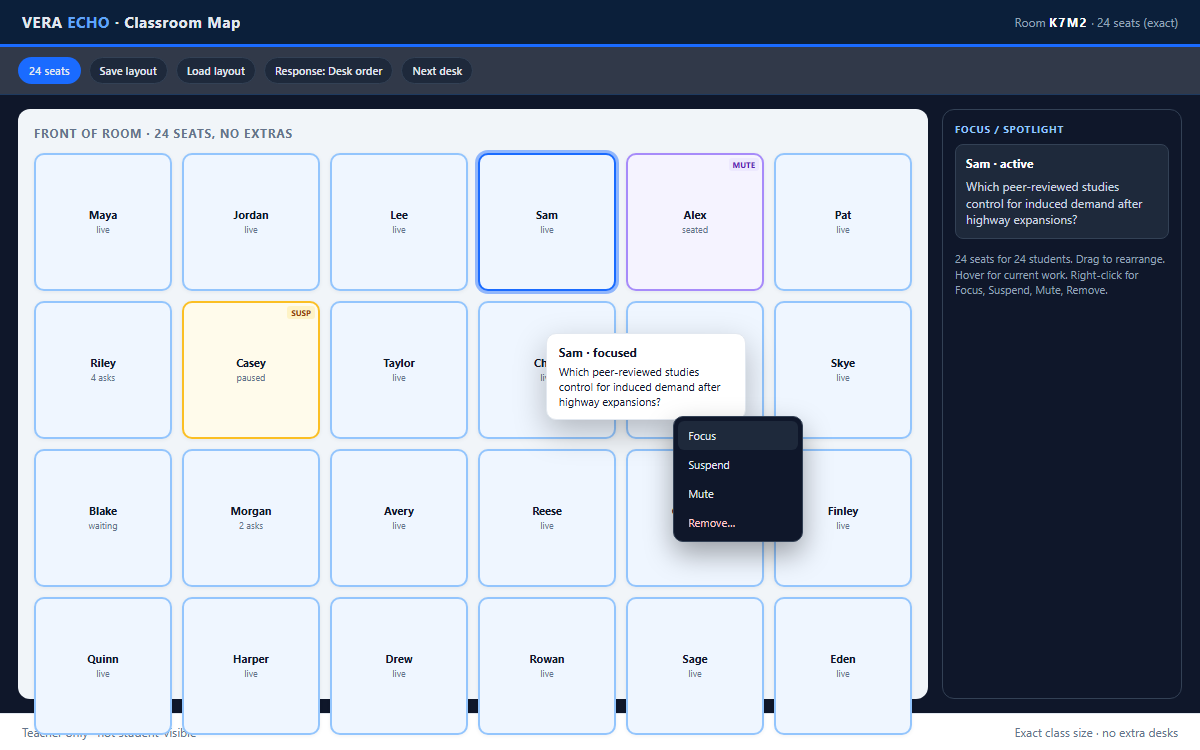Click the "Sam · focused" tooltip heading
This screenshot has height=750, width=1200.
[x=598, y=353]
